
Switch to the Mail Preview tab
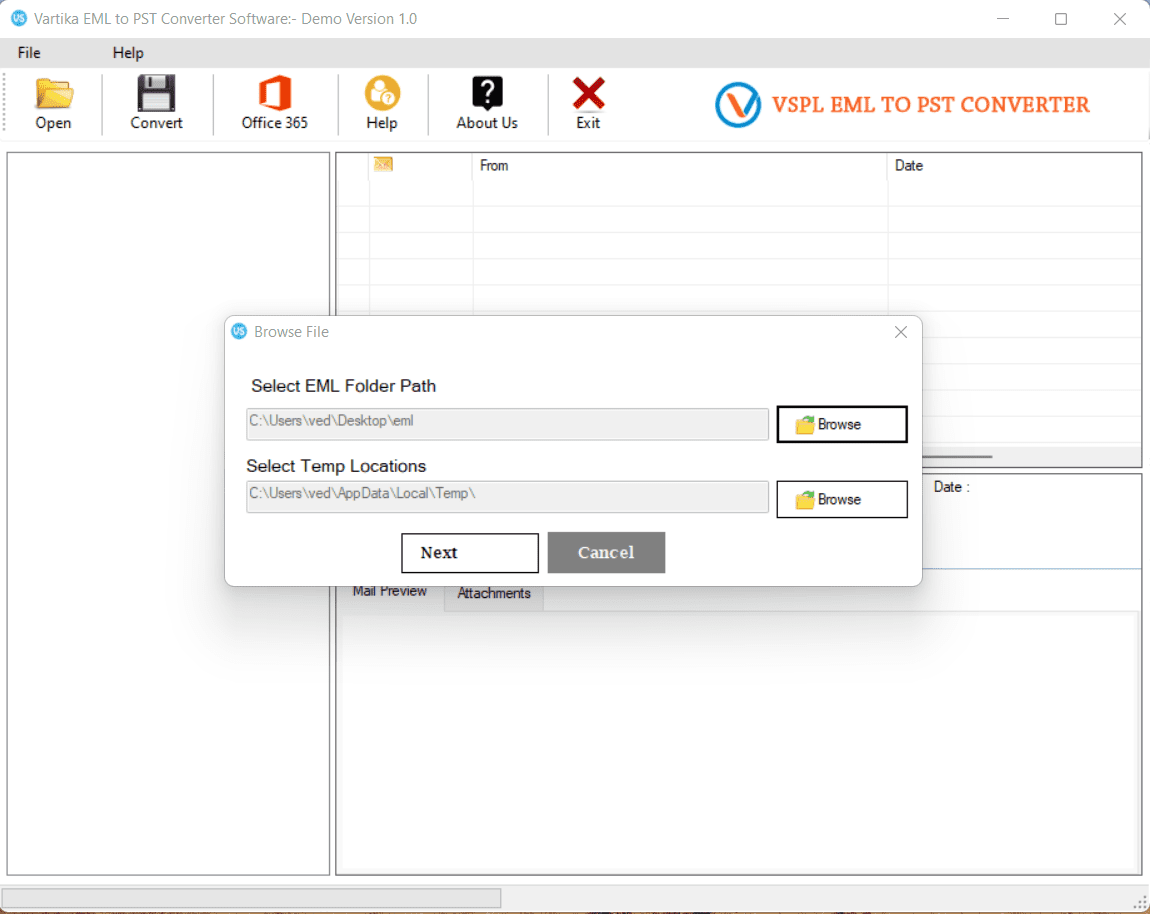coord(389,591)
